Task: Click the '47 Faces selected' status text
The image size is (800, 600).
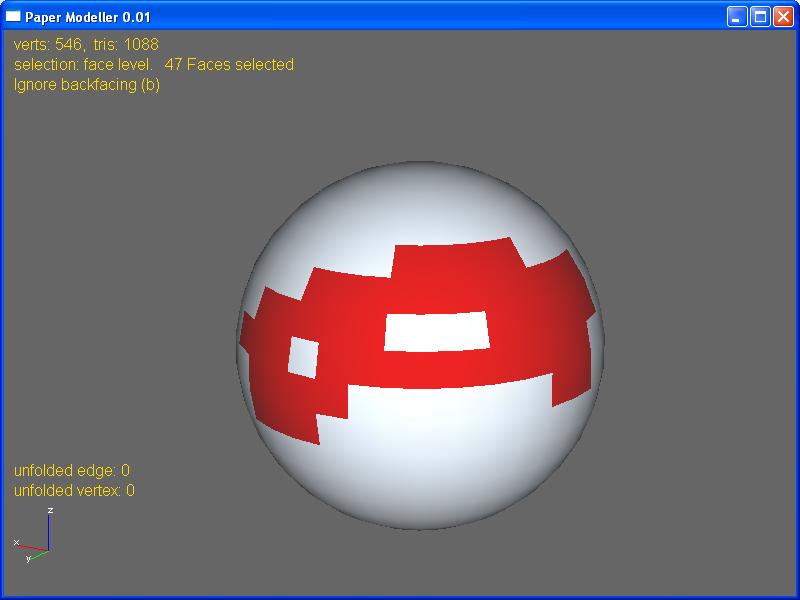Action: (x=229, y=64)
